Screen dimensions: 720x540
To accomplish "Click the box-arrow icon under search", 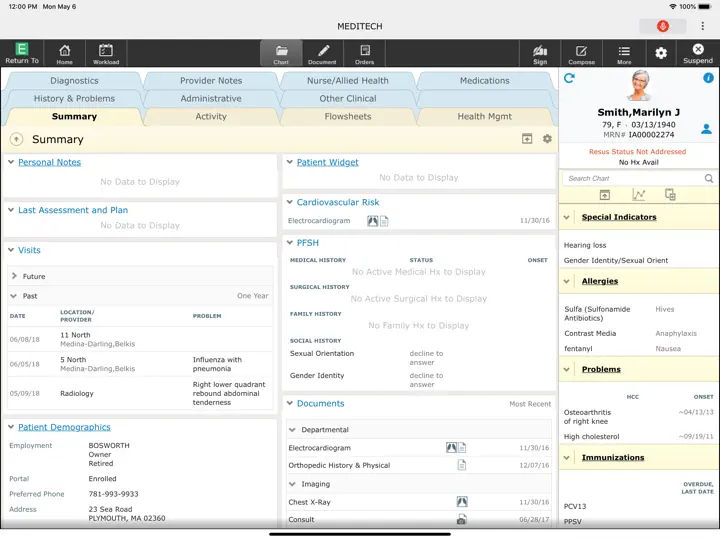I will 605,195.
